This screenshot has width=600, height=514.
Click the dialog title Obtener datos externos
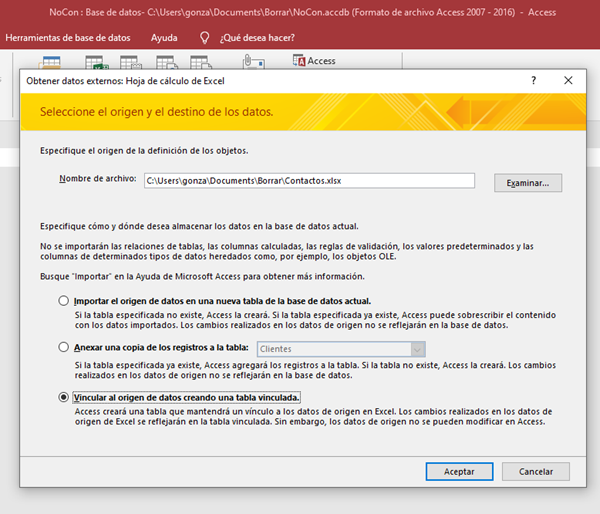coord(125,81)
